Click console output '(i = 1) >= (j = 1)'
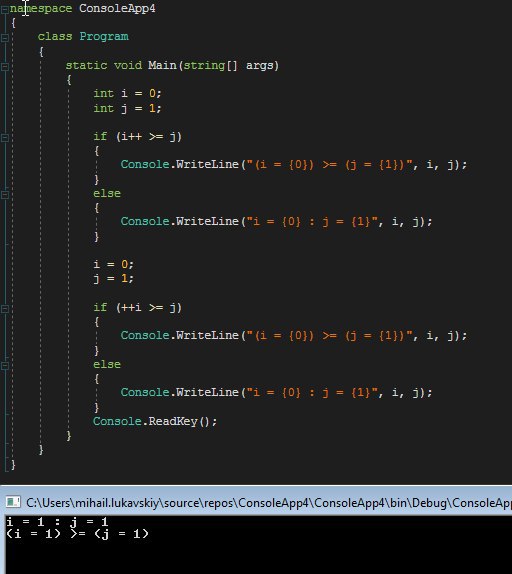This screenshot has height=574, width=512. (77, 534)
